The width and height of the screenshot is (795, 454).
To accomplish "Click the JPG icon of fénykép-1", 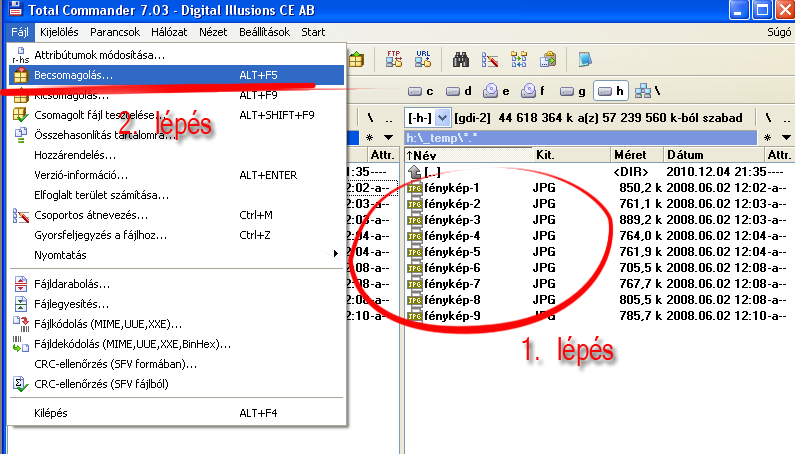I will [x=414, y=188].
